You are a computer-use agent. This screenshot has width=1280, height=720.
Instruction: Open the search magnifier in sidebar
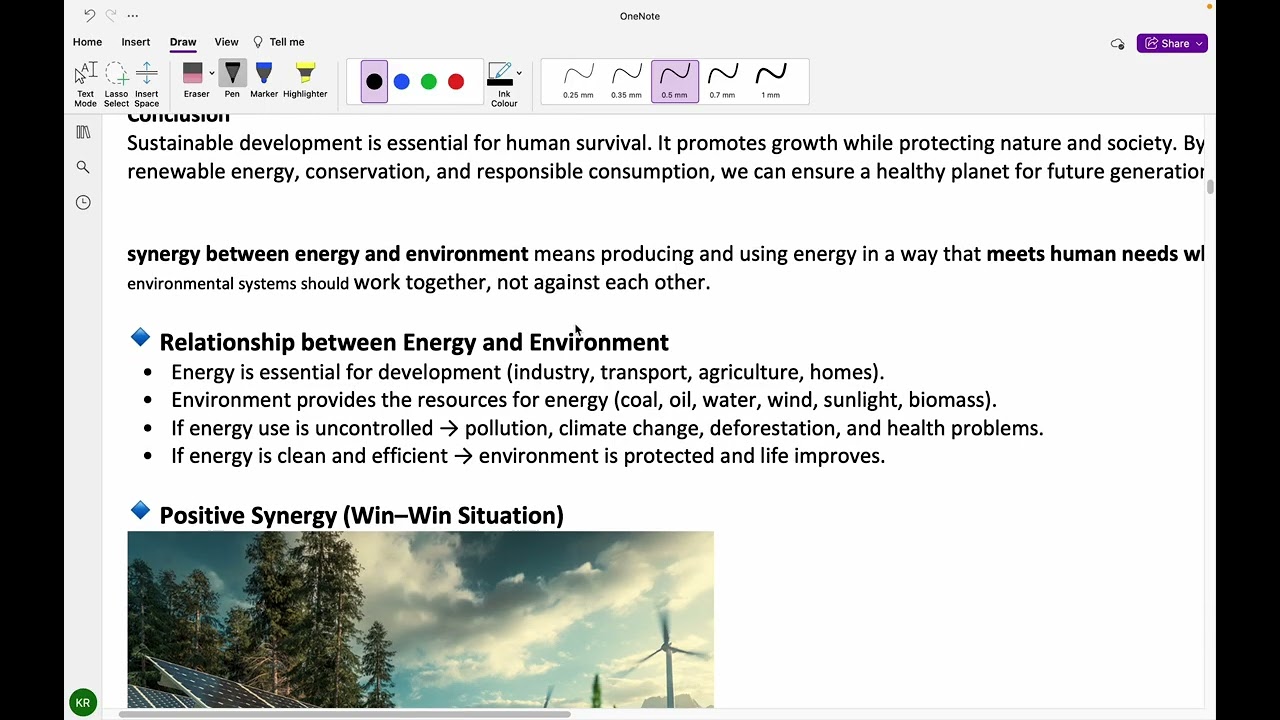[x=83, y=167]
